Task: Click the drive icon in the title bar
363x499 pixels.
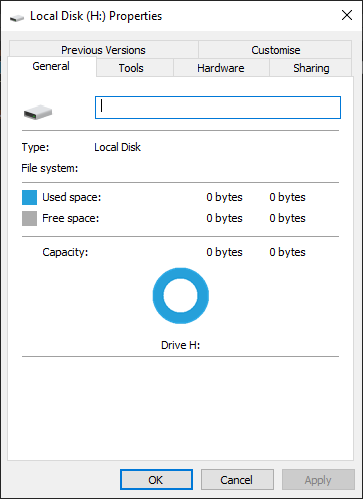Action: click(x=17, y=17)
